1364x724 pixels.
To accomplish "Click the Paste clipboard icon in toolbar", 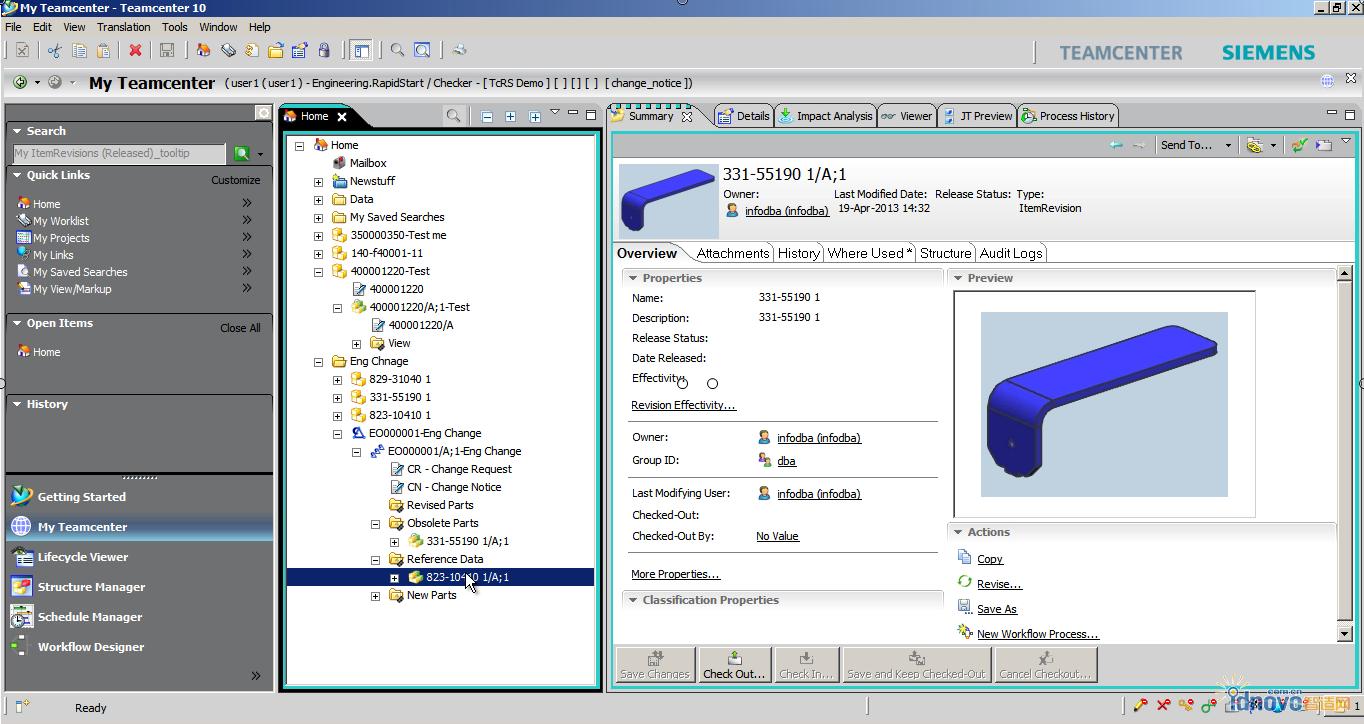I will [x=105, y=50].
